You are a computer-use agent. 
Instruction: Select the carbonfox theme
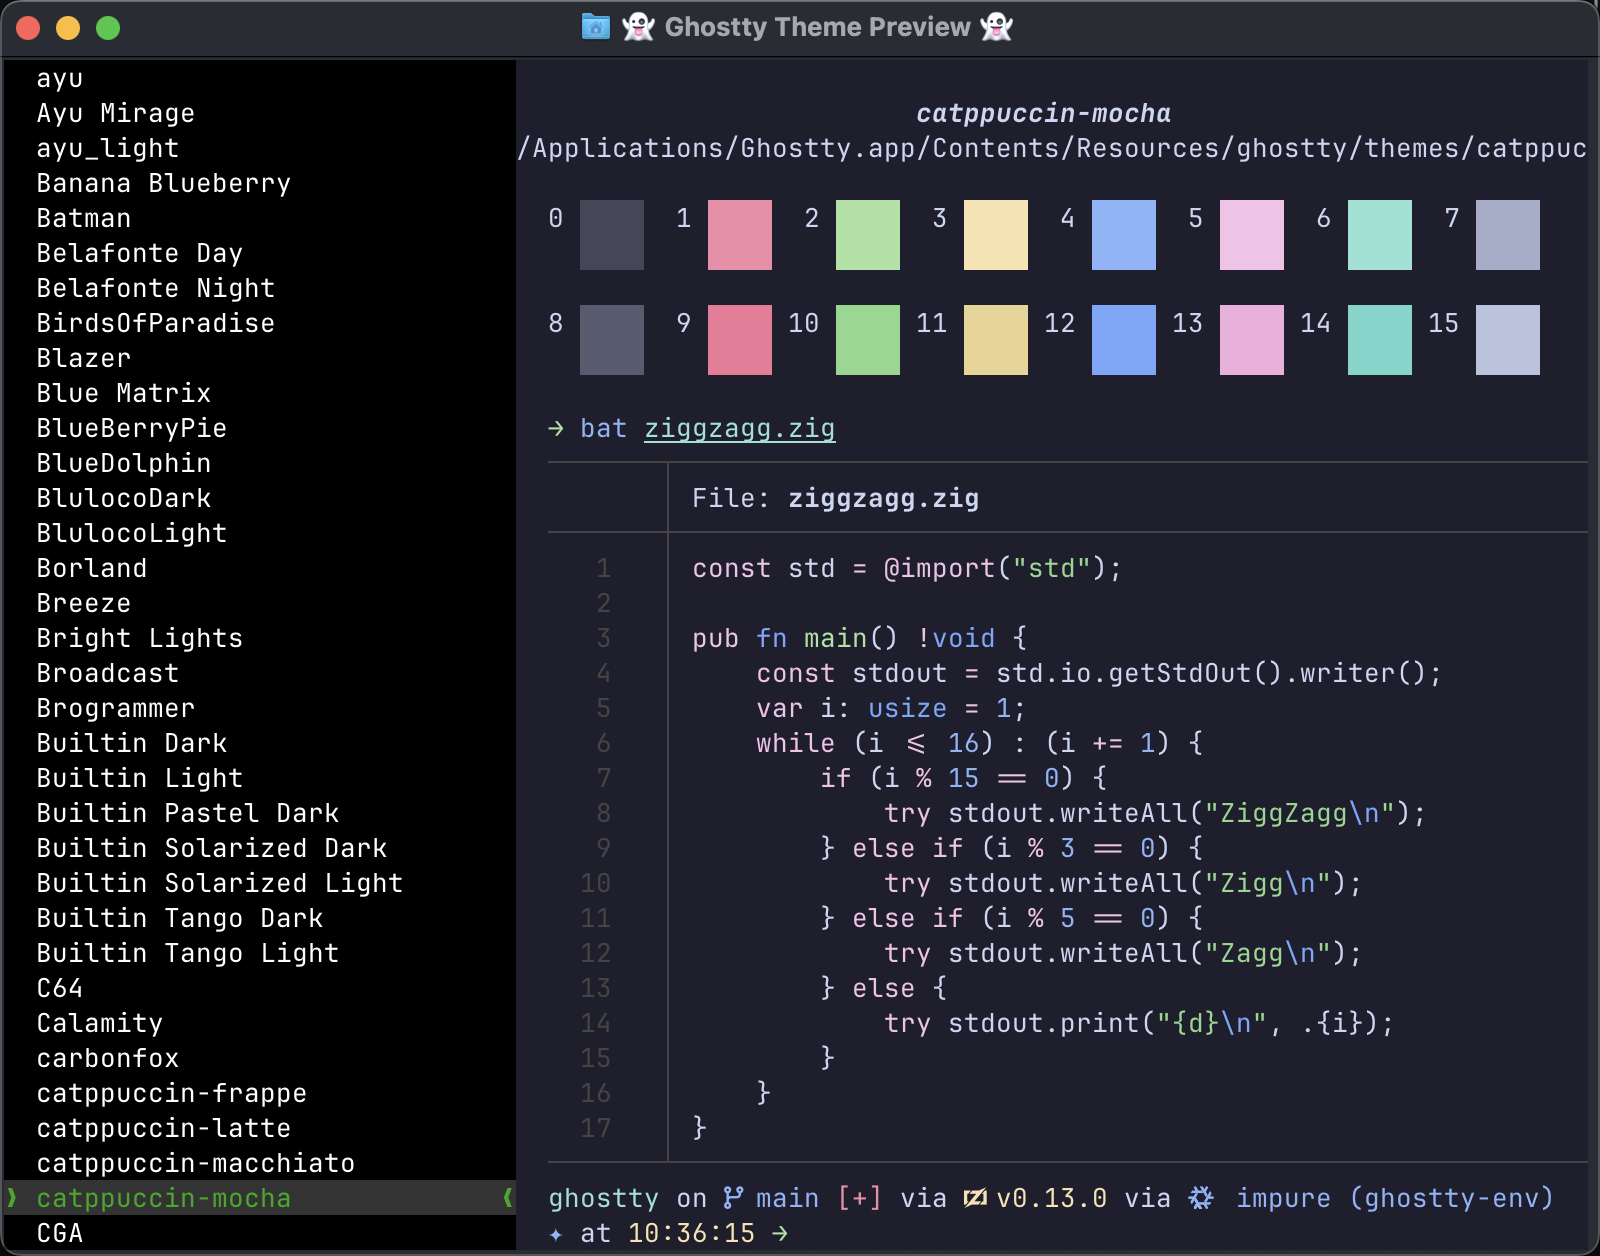pos(108,1058)
